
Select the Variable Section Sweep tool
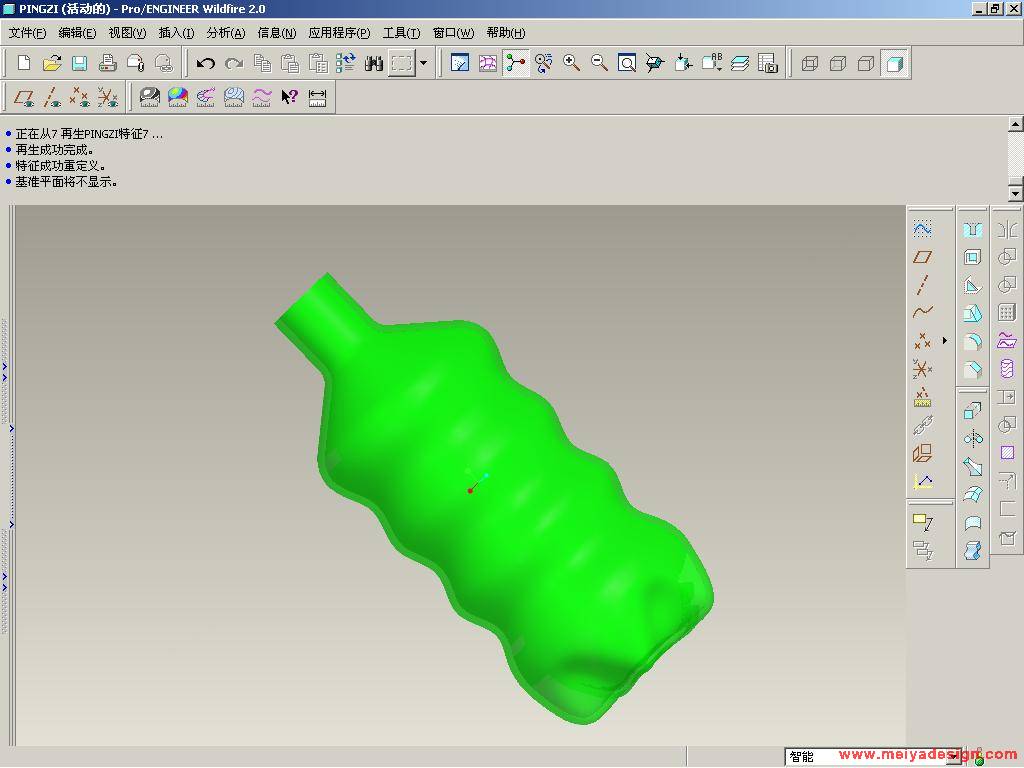tap(972, 466)
